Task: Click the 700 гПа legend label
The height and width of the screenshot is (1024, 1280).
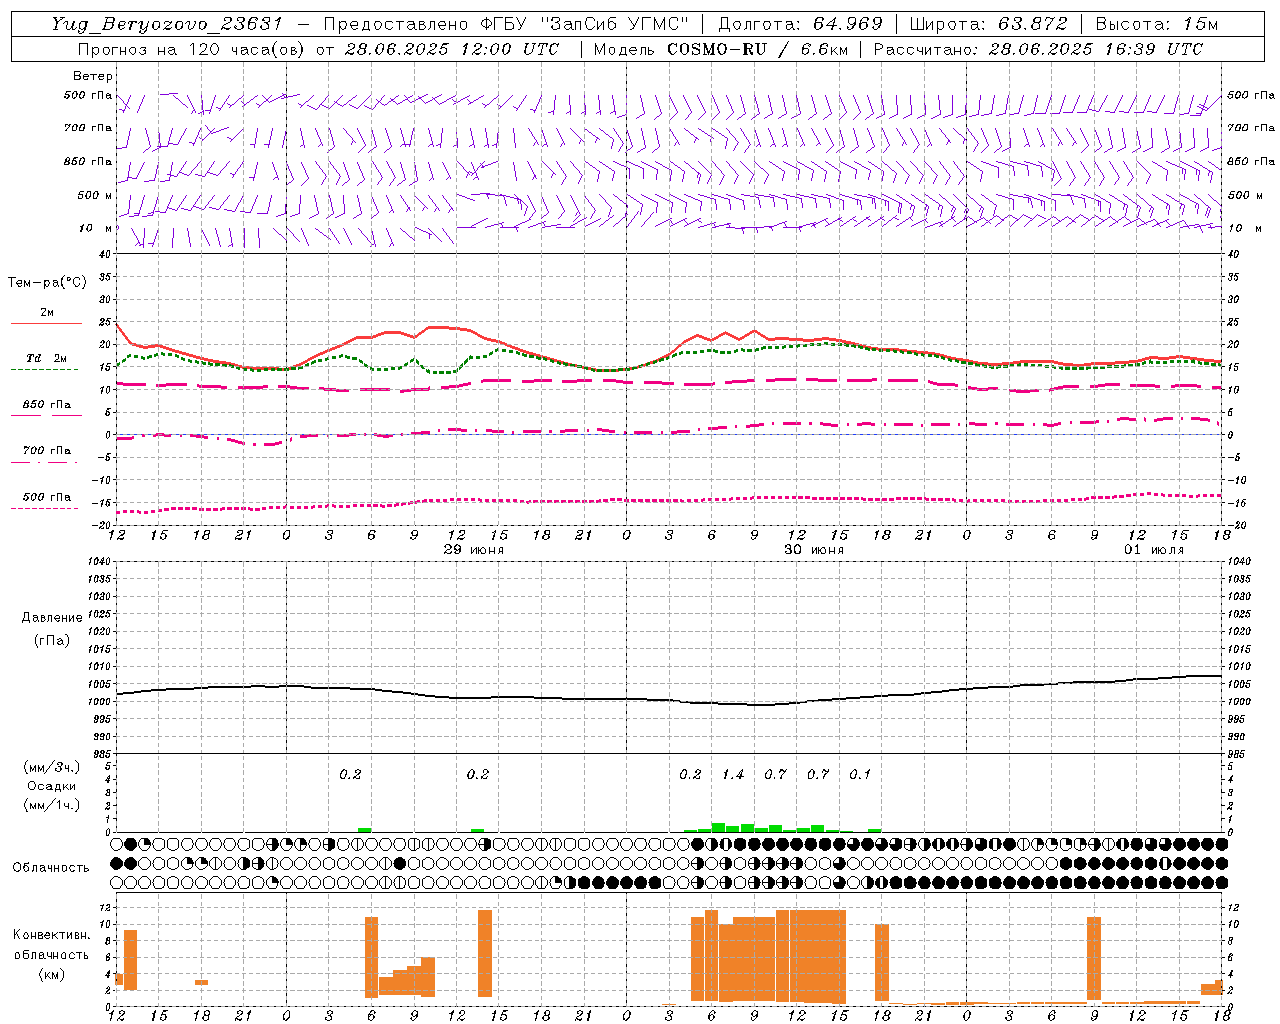Action: click(x=47, y=451)
